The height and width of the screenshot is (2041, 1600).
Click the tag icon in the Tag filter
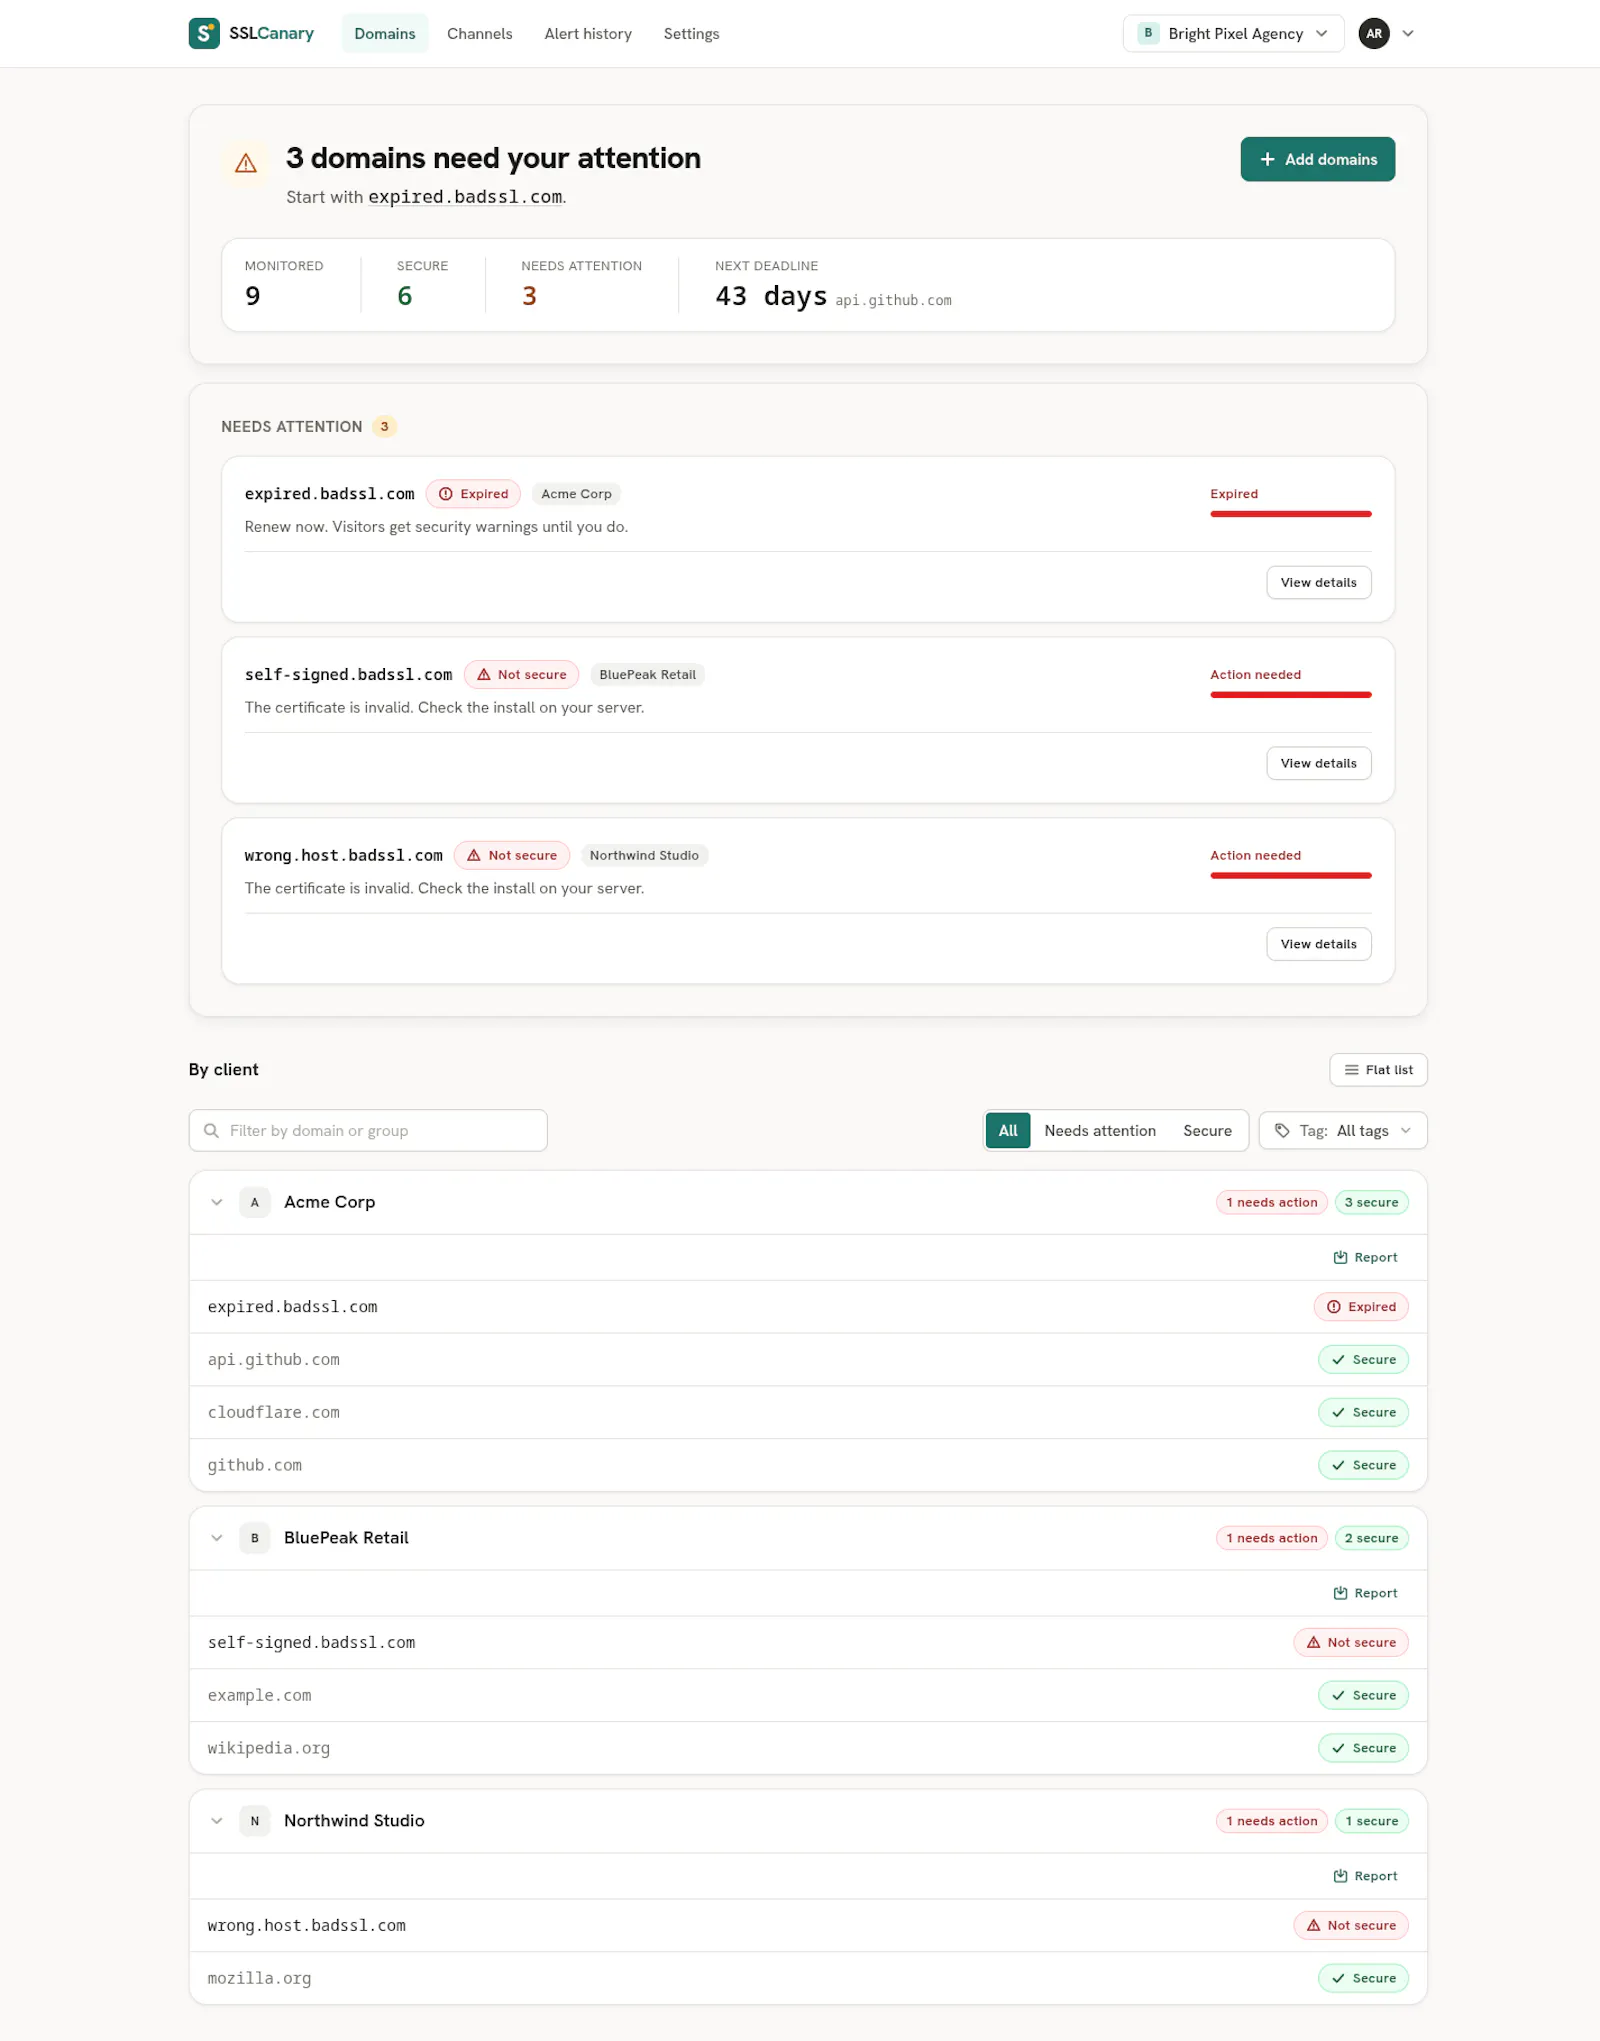coord(1282,1130)
